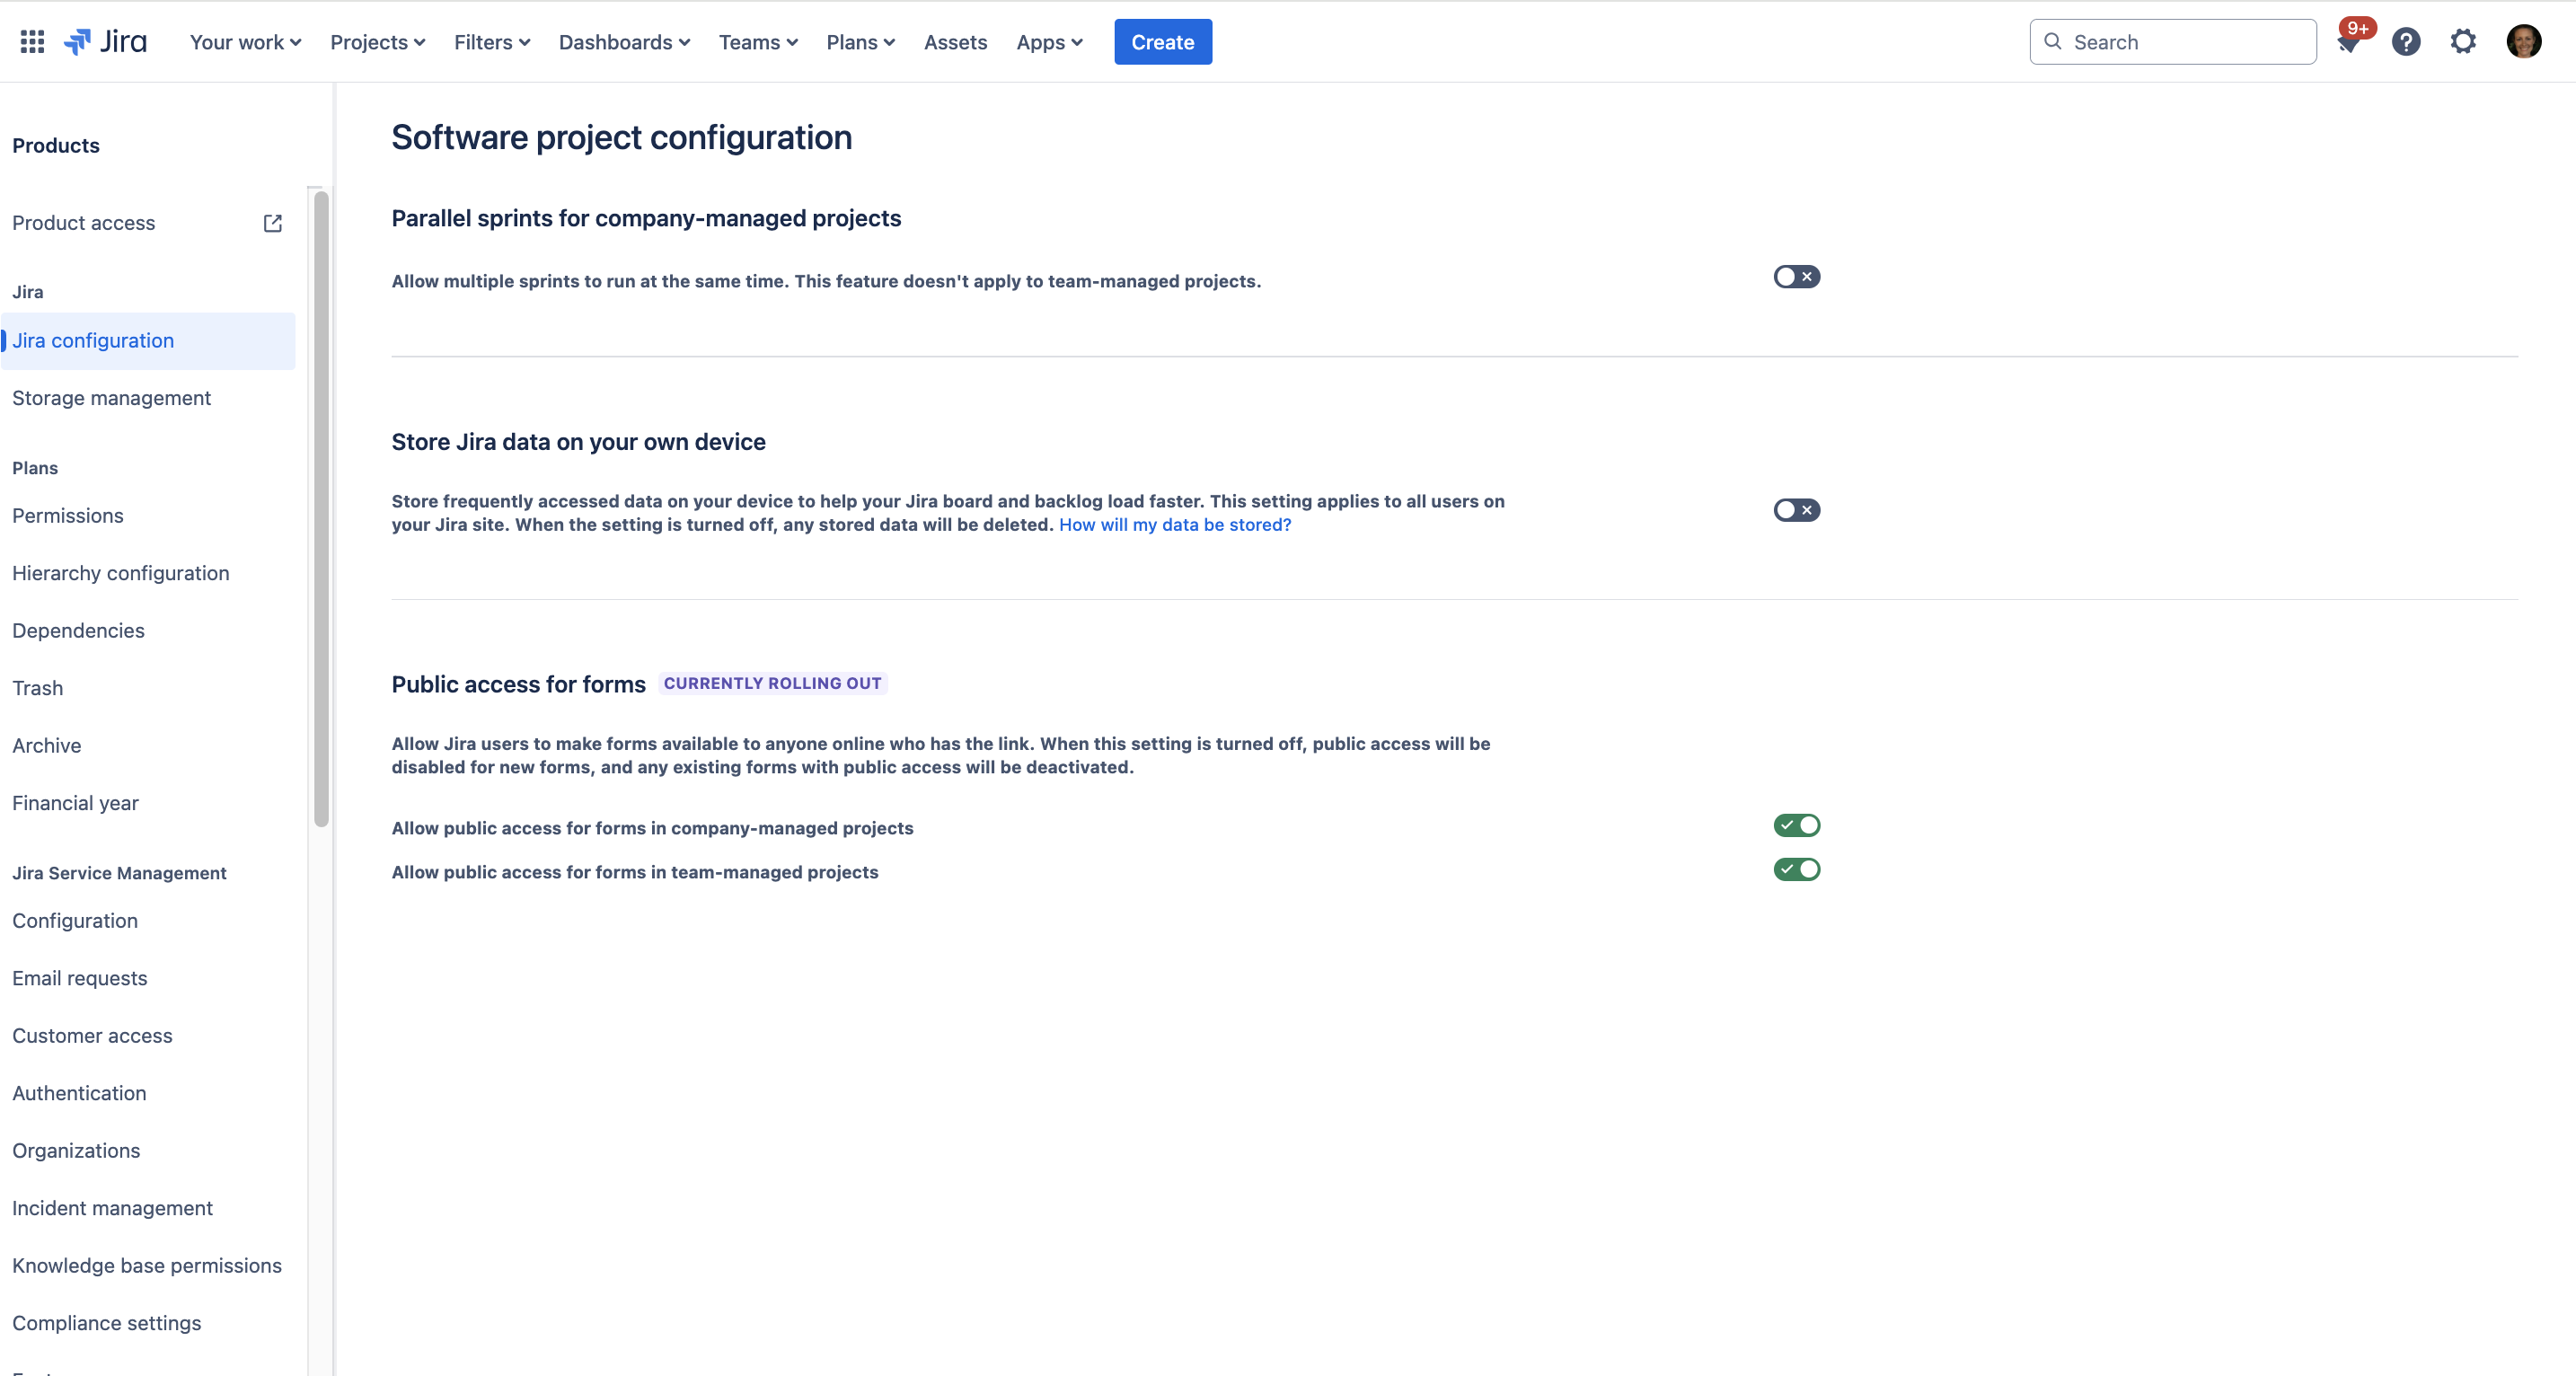Open the user profile avatar
Viewport: 2576px width, 1376px height.
[x=2524, y=42]
